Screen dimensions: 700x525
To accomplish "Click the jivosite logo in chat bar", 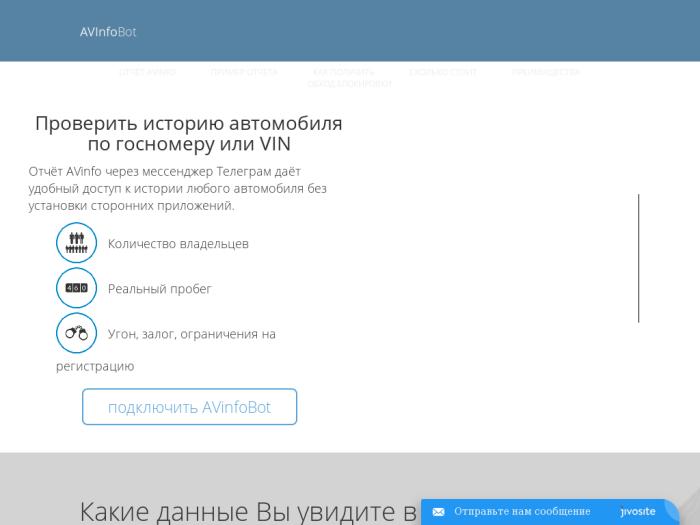I will coord(638,512).
